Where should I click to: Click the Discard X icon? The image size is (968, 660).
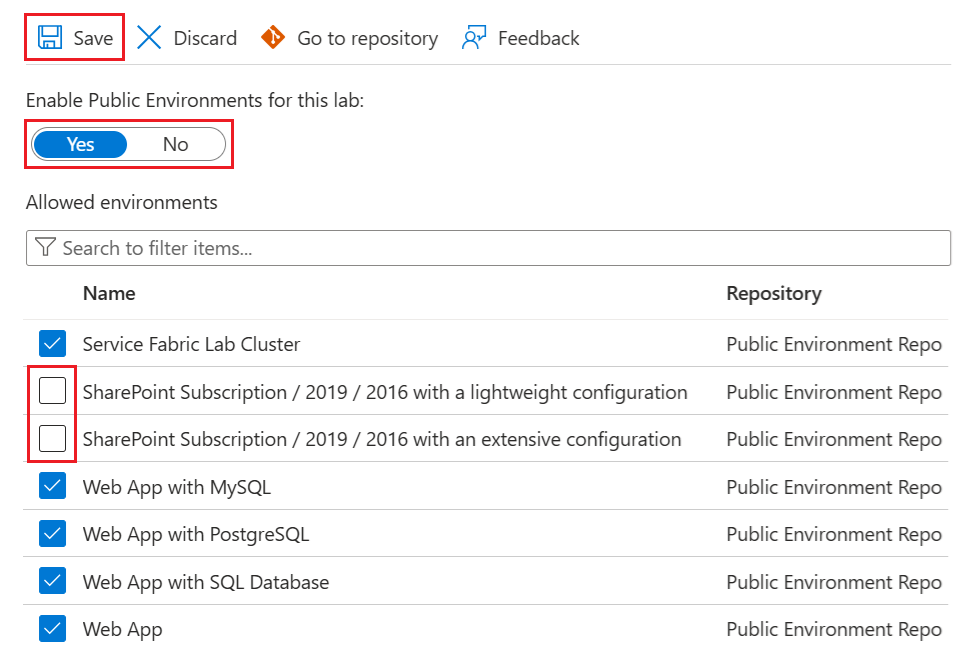click(x=149, y=38)
